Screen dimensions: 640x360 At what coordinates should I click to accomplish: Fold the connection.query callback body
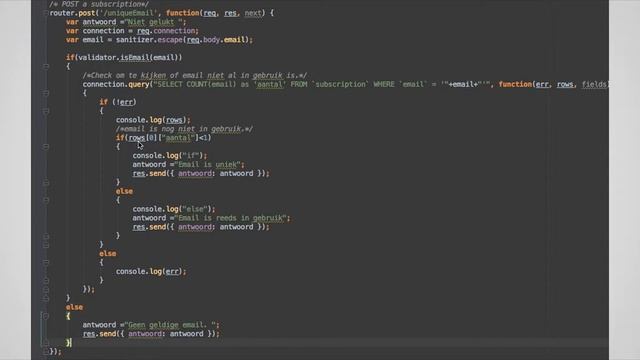tap(46, 93)
